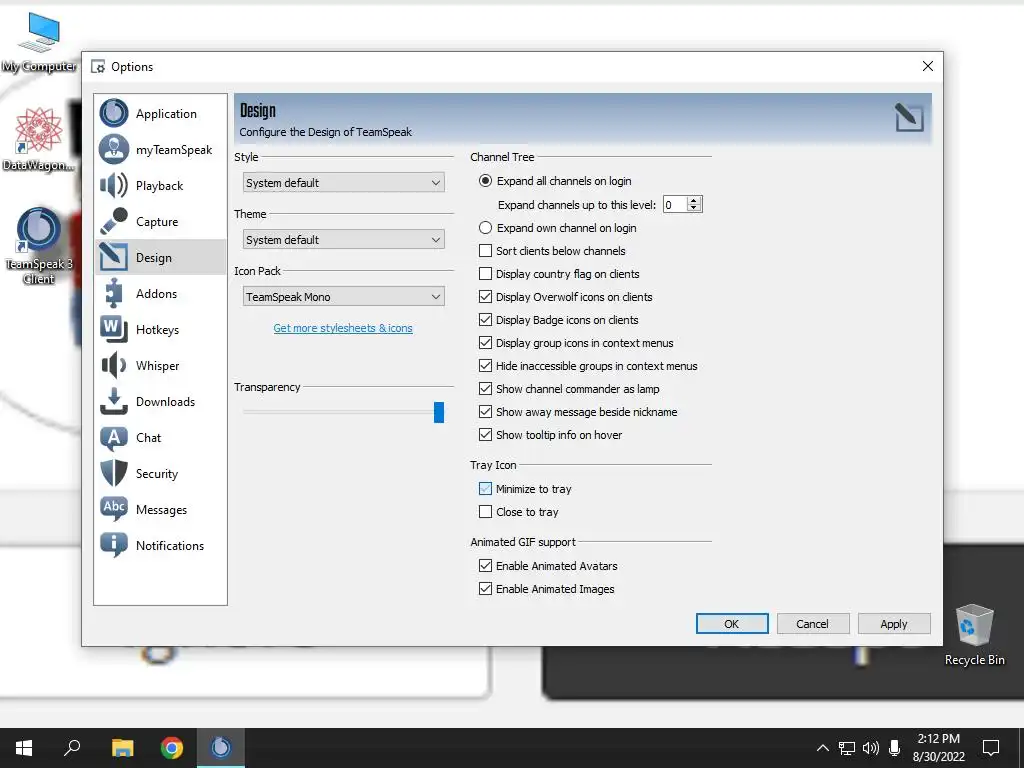Screen dimensions: 1024x768
Task: Click the Capture microphone icon
Action: [x=114, y=221]
